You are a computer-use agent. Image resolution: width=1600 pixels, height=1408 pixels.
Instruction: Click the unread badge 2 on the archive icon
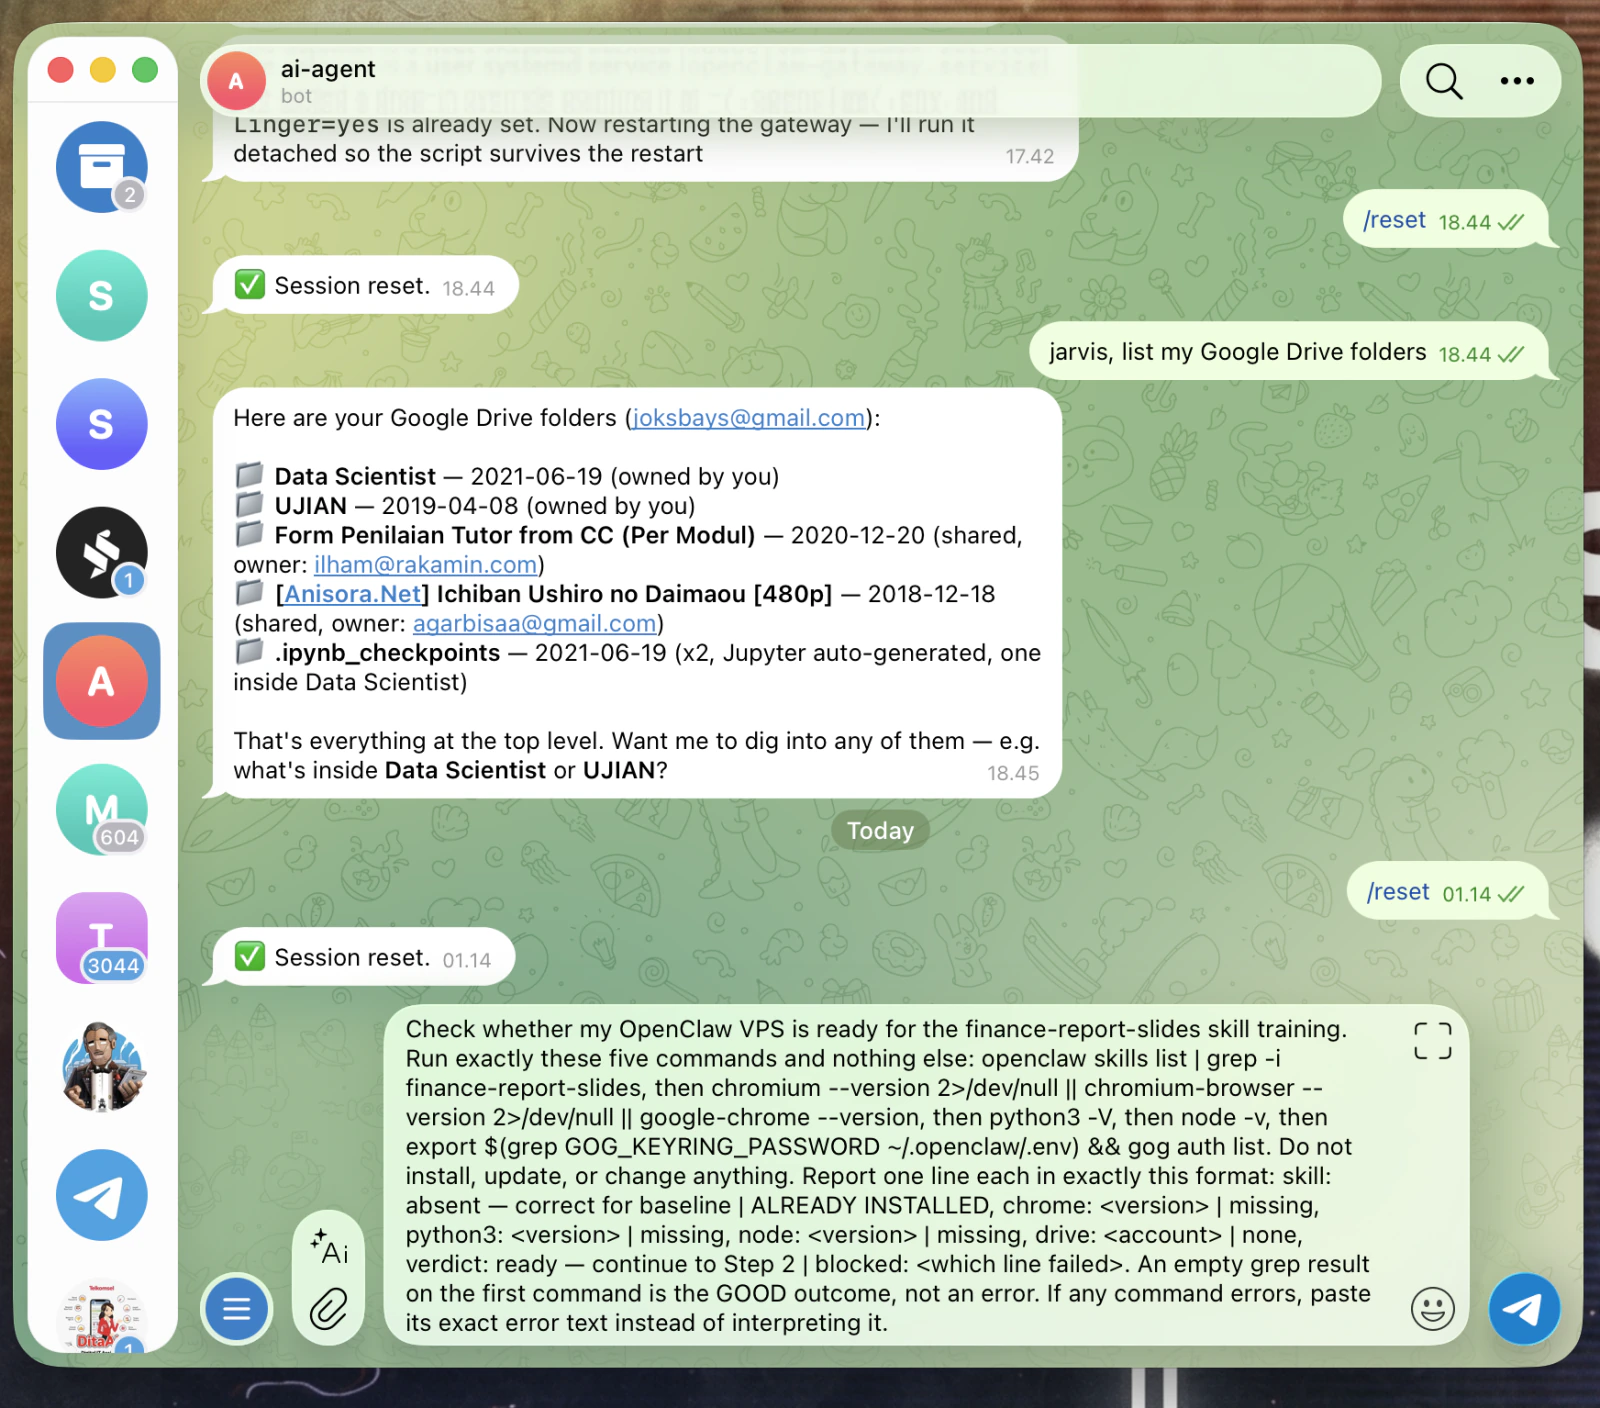pos(130,195)
